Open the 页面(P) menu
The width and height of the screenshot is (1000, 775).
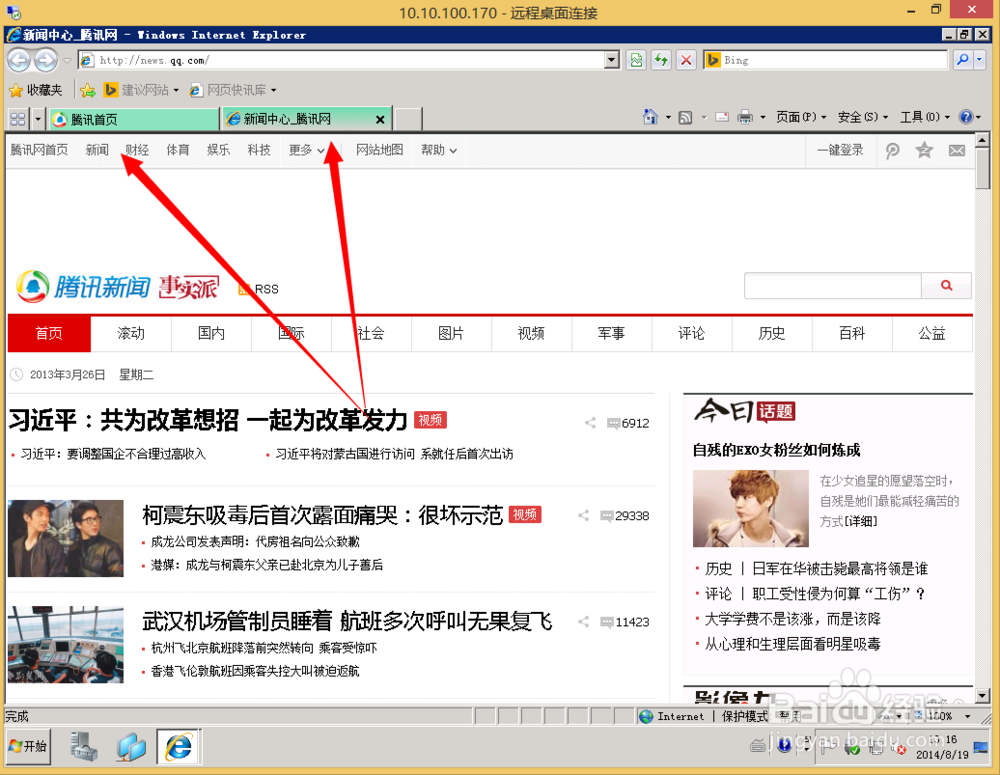coord(801,117)
